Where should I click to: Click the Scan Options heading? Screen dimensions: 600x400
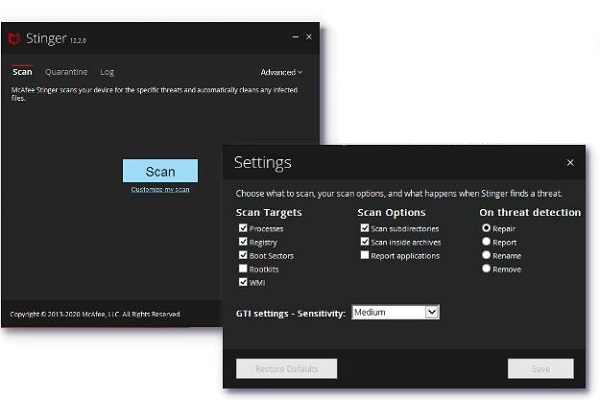pos(391,212)
